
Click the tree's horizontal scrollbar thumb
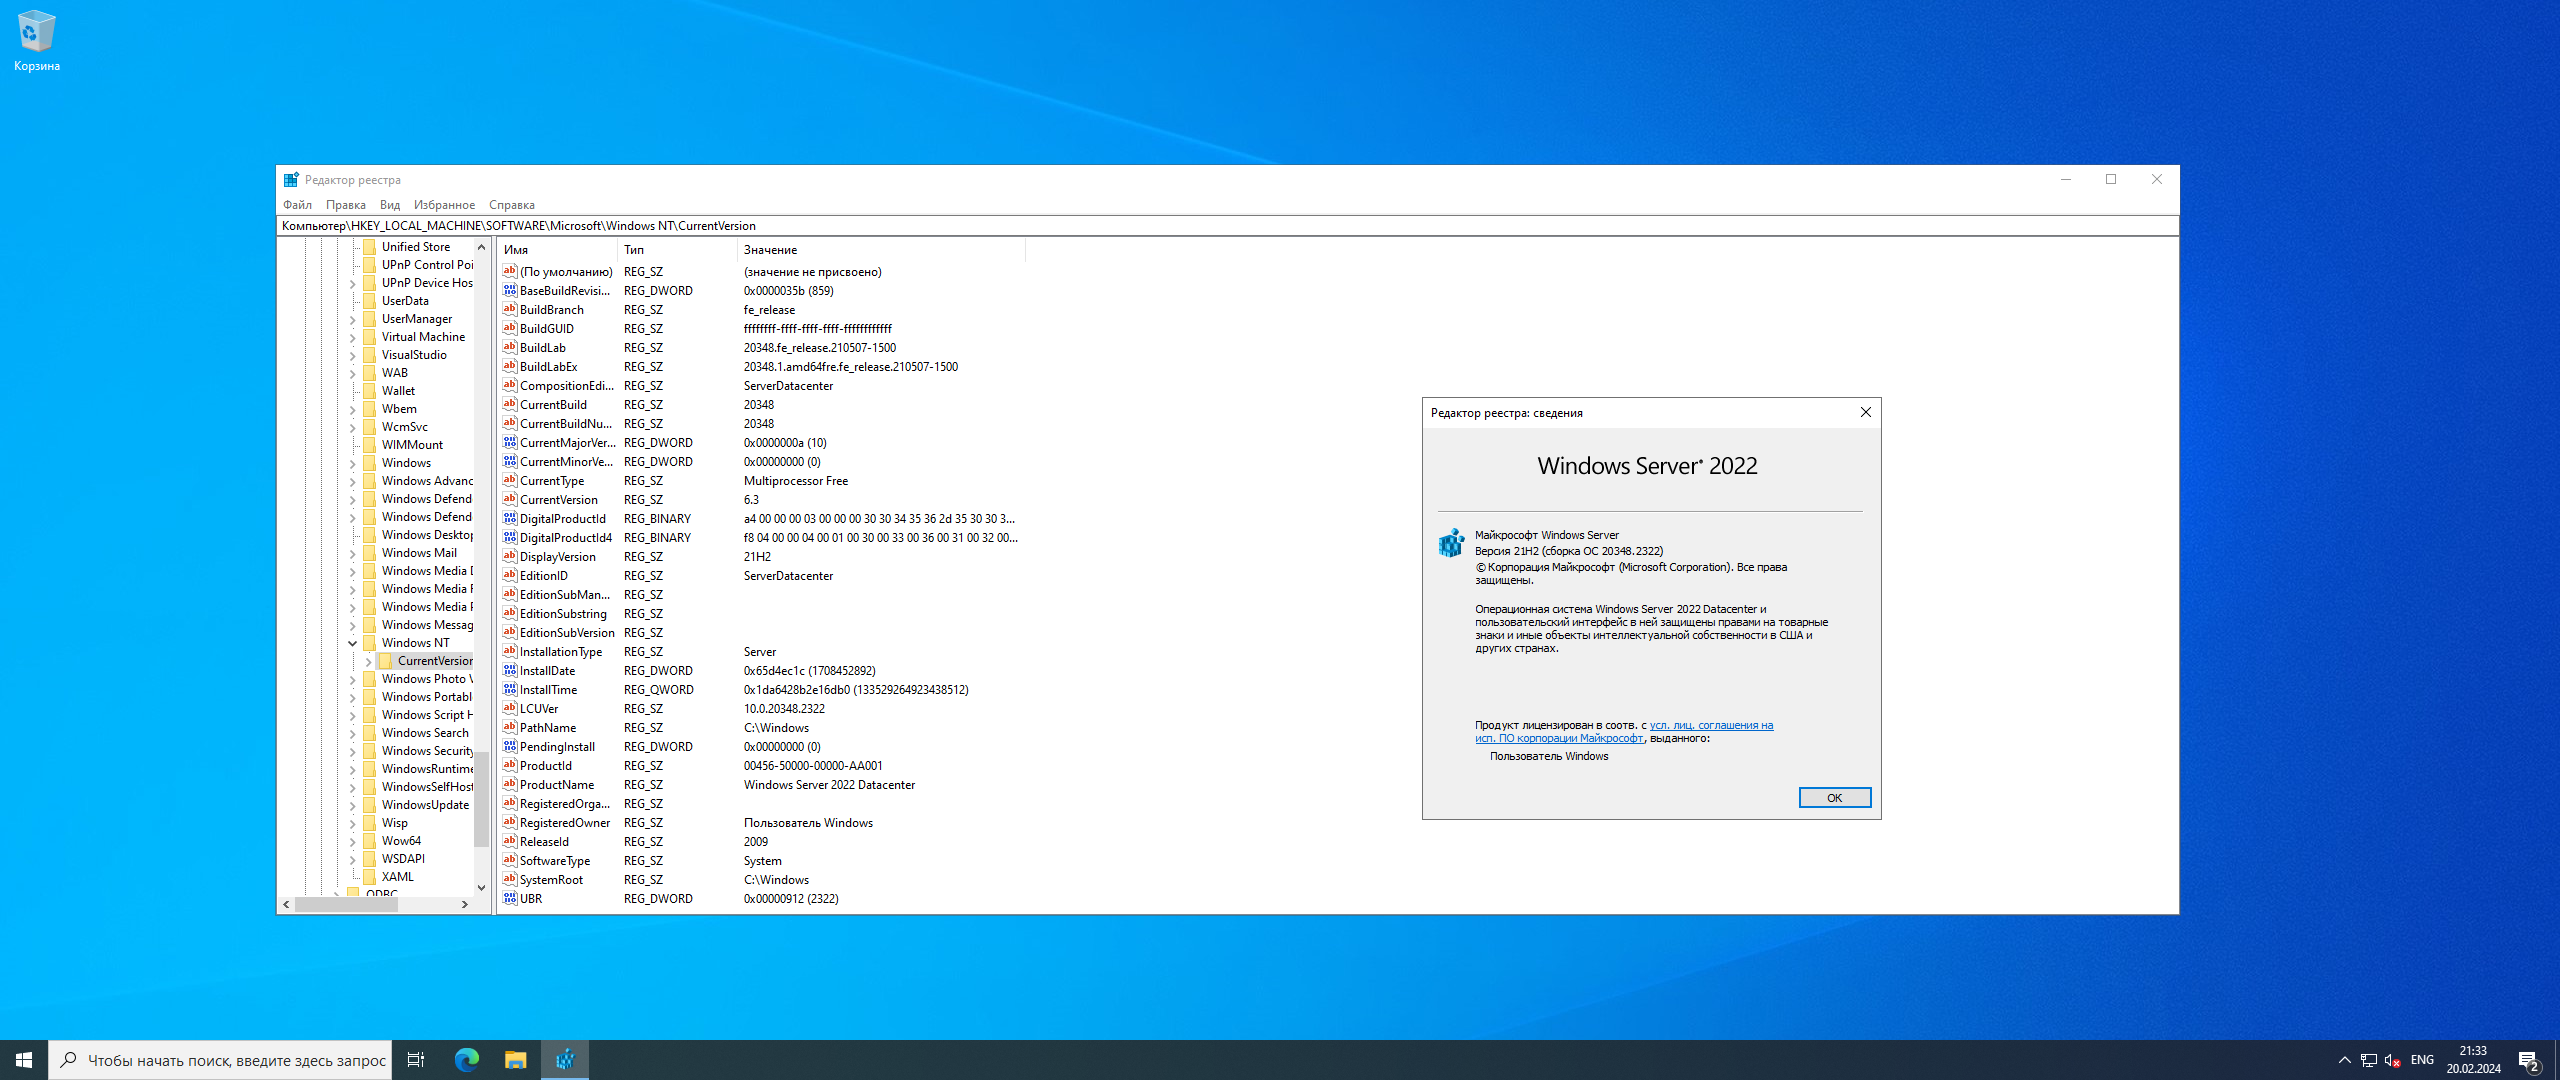coord(346,904)
